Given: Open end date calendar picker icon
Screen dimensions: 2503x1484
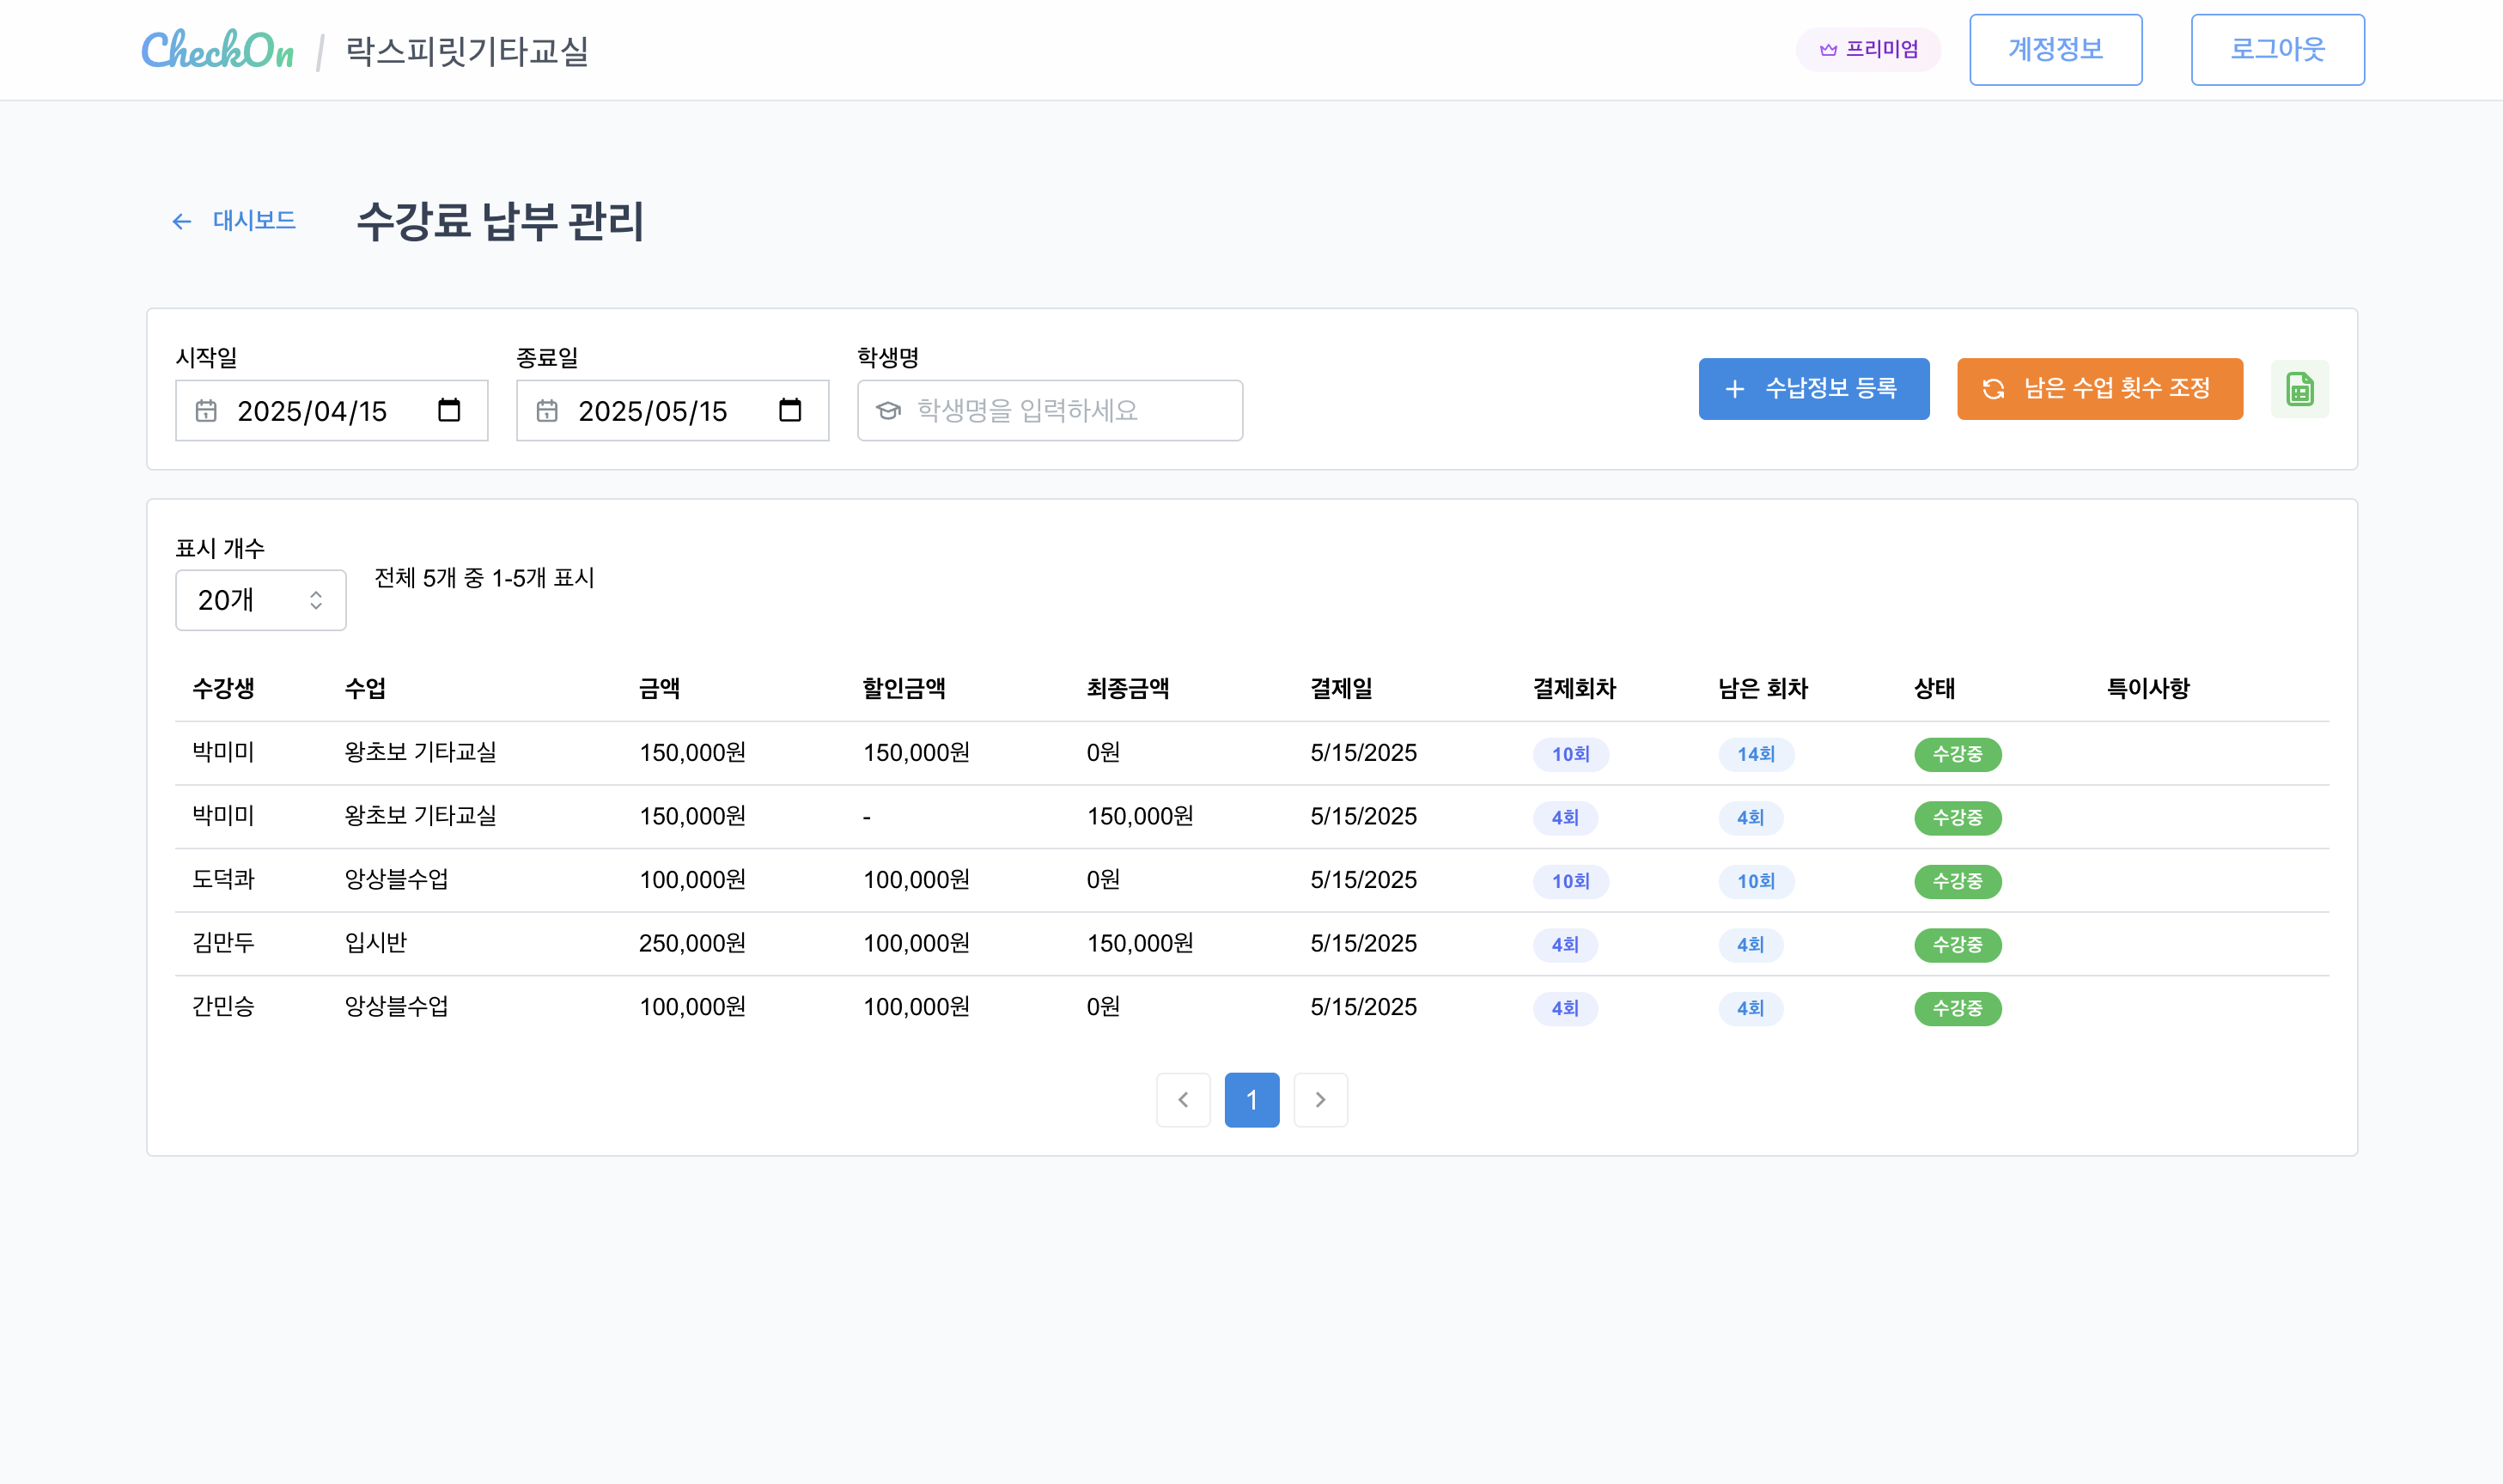Looking at the screenshot, I should [790, 410].
